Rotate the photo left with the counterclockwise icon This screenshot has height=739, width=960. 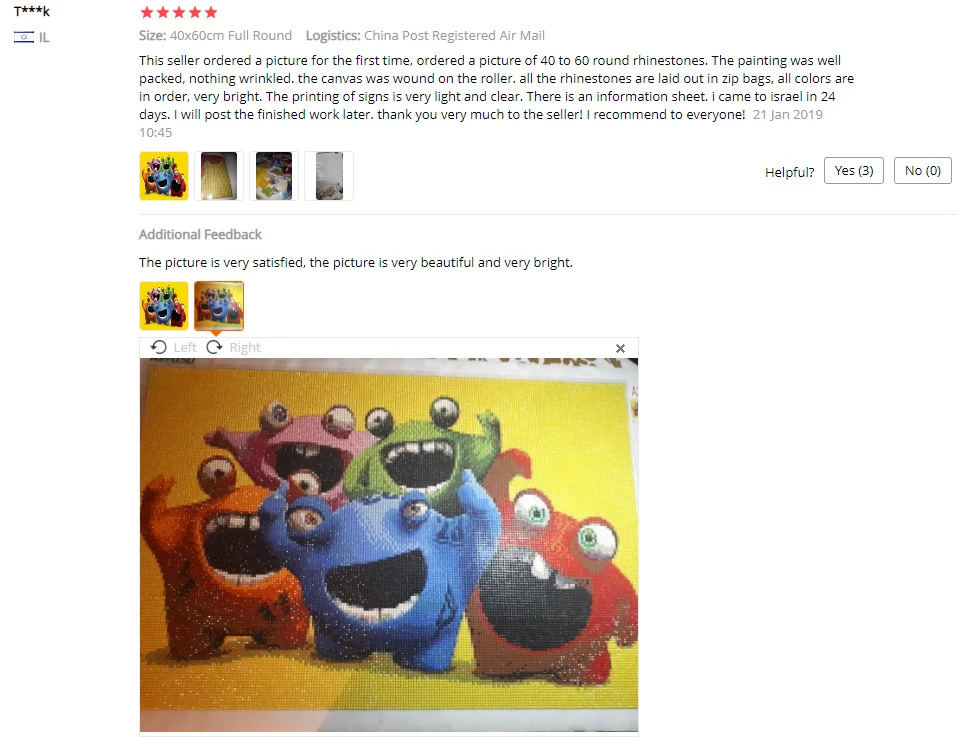pyautogui.click(x=159, y=347)
